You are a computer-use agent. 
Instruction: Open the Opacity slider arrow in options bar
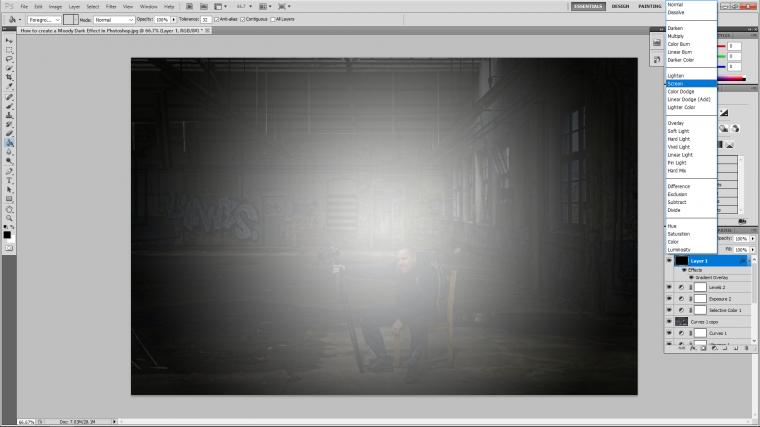[x=174, y=20]
